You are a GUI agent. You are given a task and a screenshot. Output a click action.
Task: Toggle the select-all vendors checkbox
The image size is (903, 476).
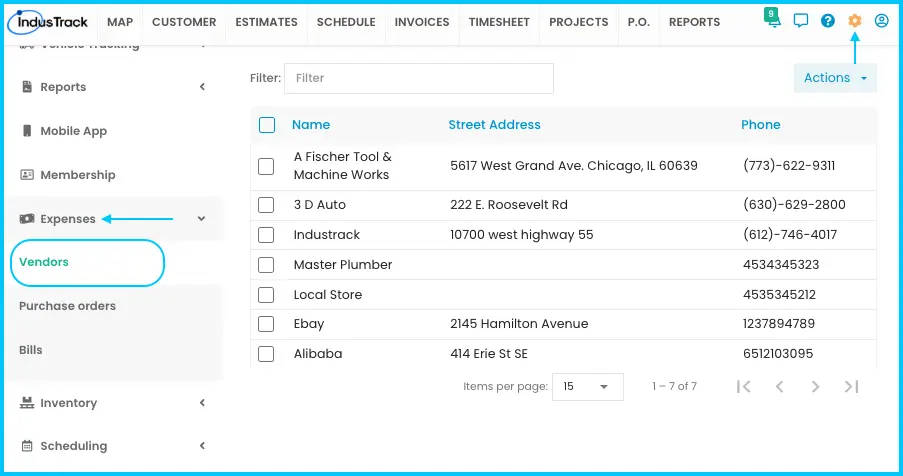coord(267,125)
